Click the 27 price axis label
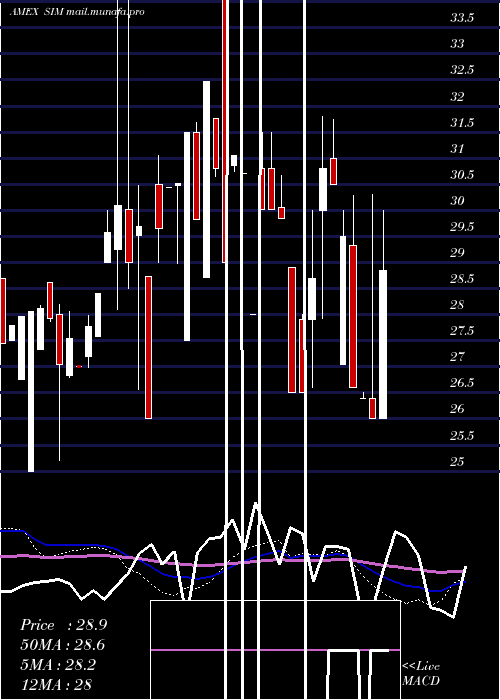 point(457,357)
